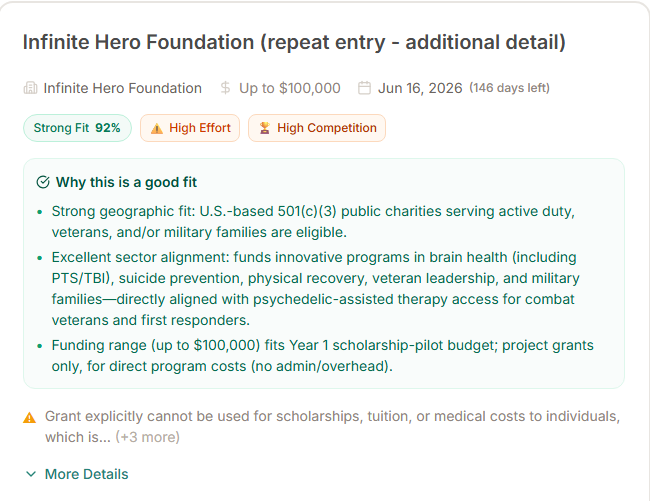The image size is (650, 501).
Task: Open More Details section
Action: click(x=86, y=474)
